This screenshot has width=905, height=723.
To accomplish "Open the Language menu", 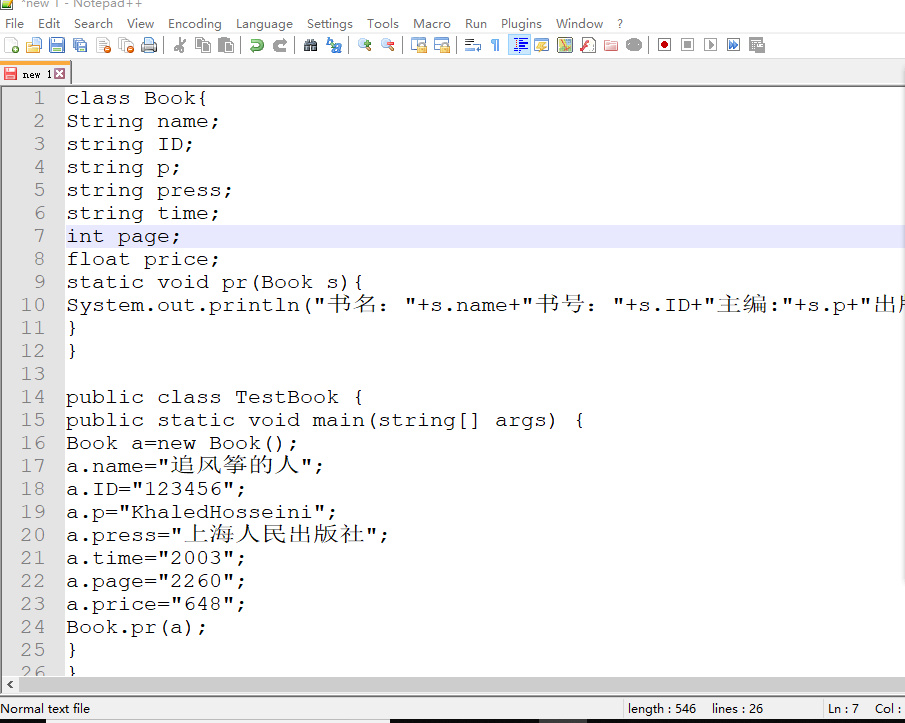I will tap(264, 24).
